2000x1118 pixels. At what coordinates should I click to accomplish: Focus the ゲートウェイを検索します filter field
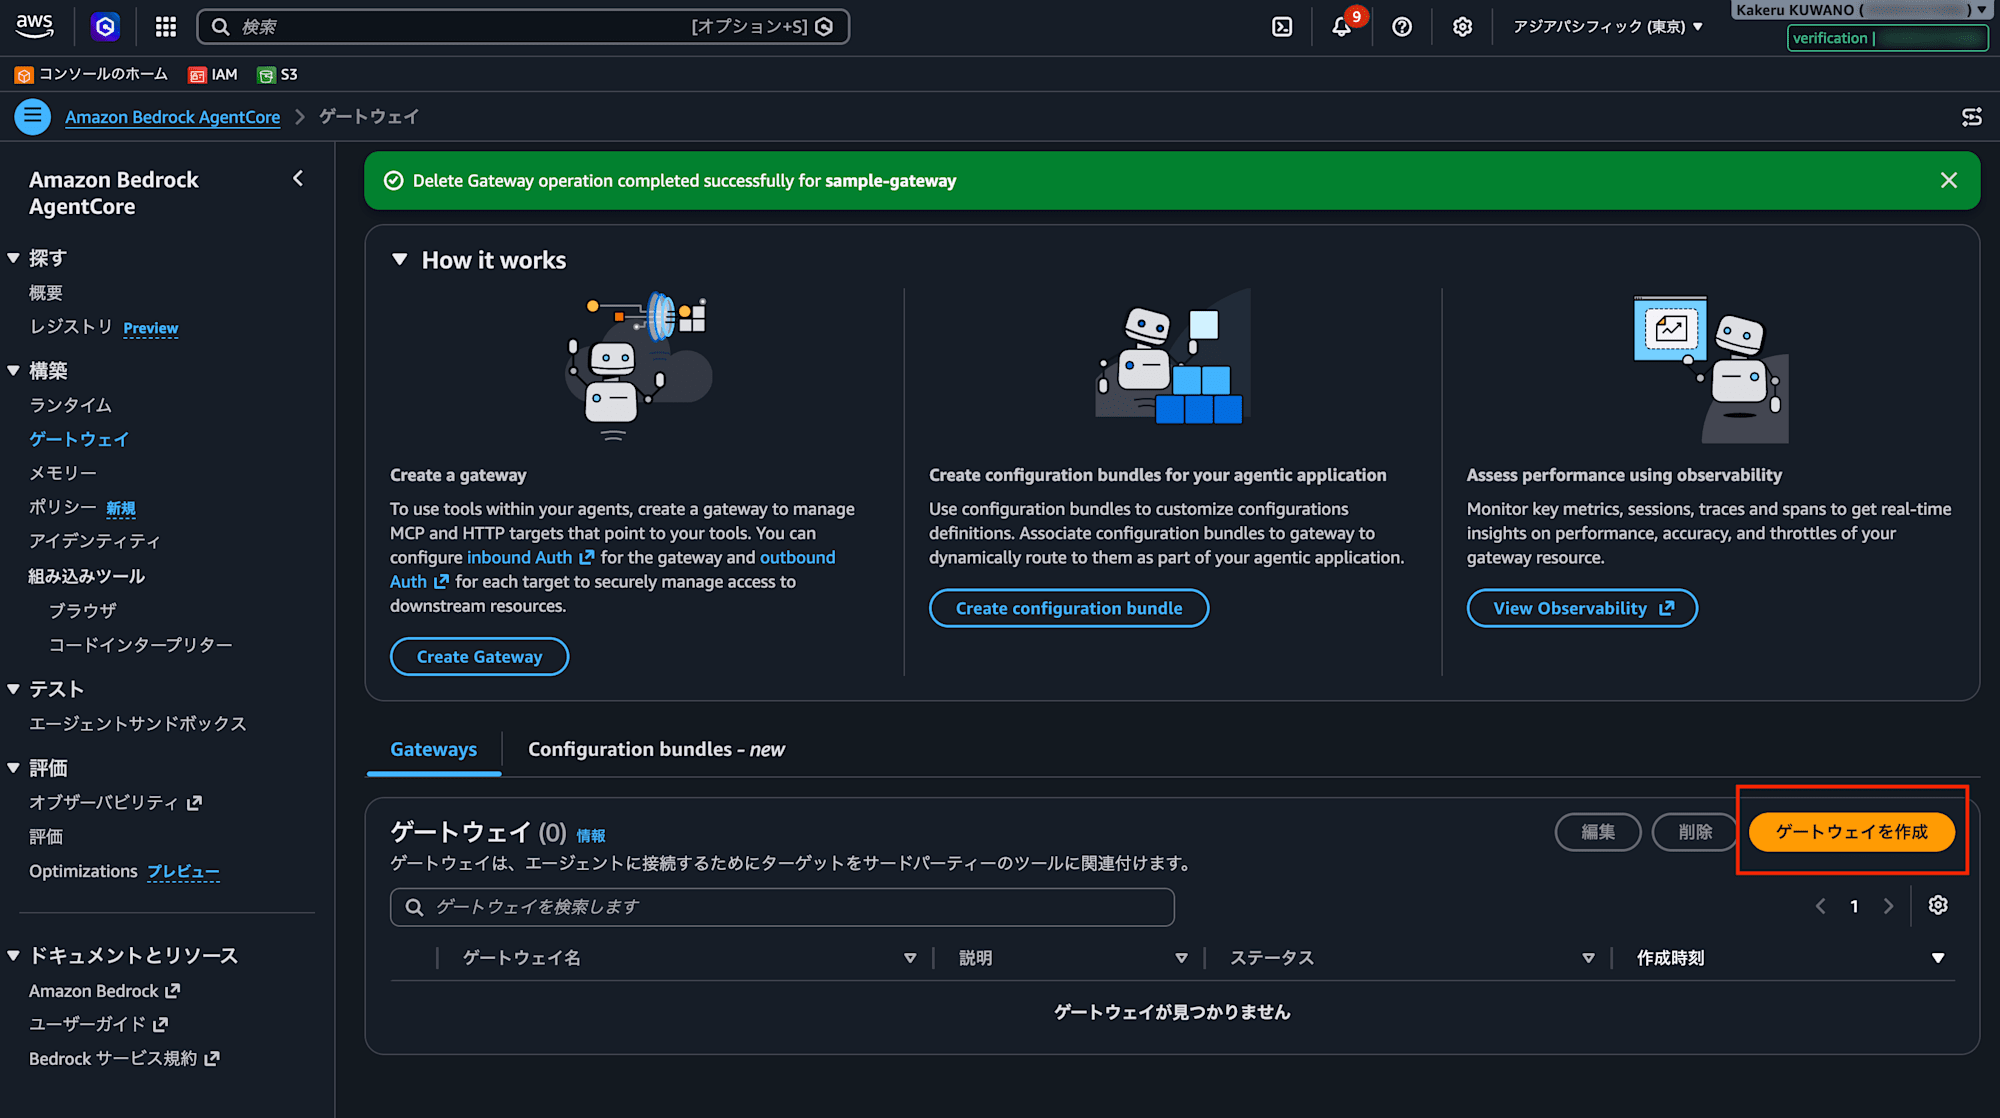click(x=782, y=907)
